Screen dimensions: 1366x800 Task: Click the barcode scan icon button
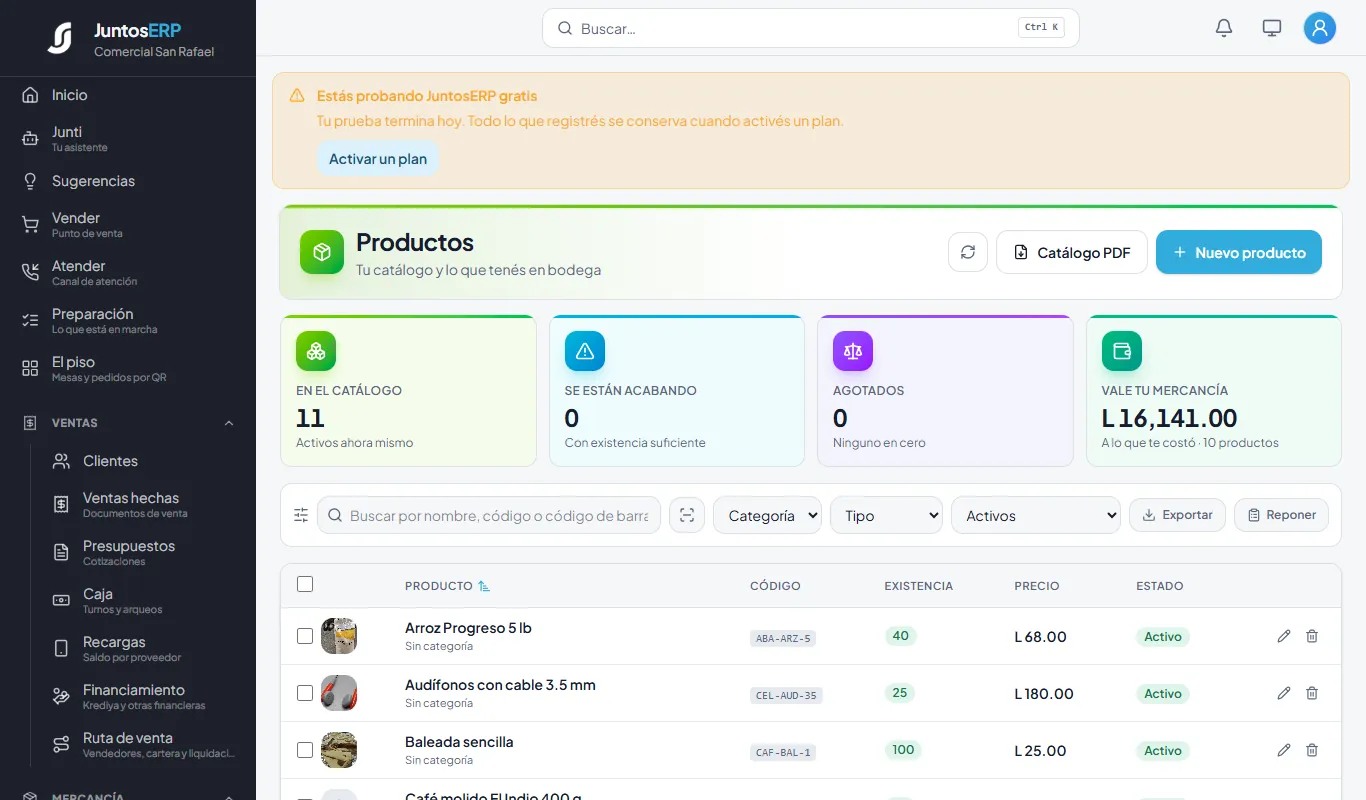(x=687, y=515)
